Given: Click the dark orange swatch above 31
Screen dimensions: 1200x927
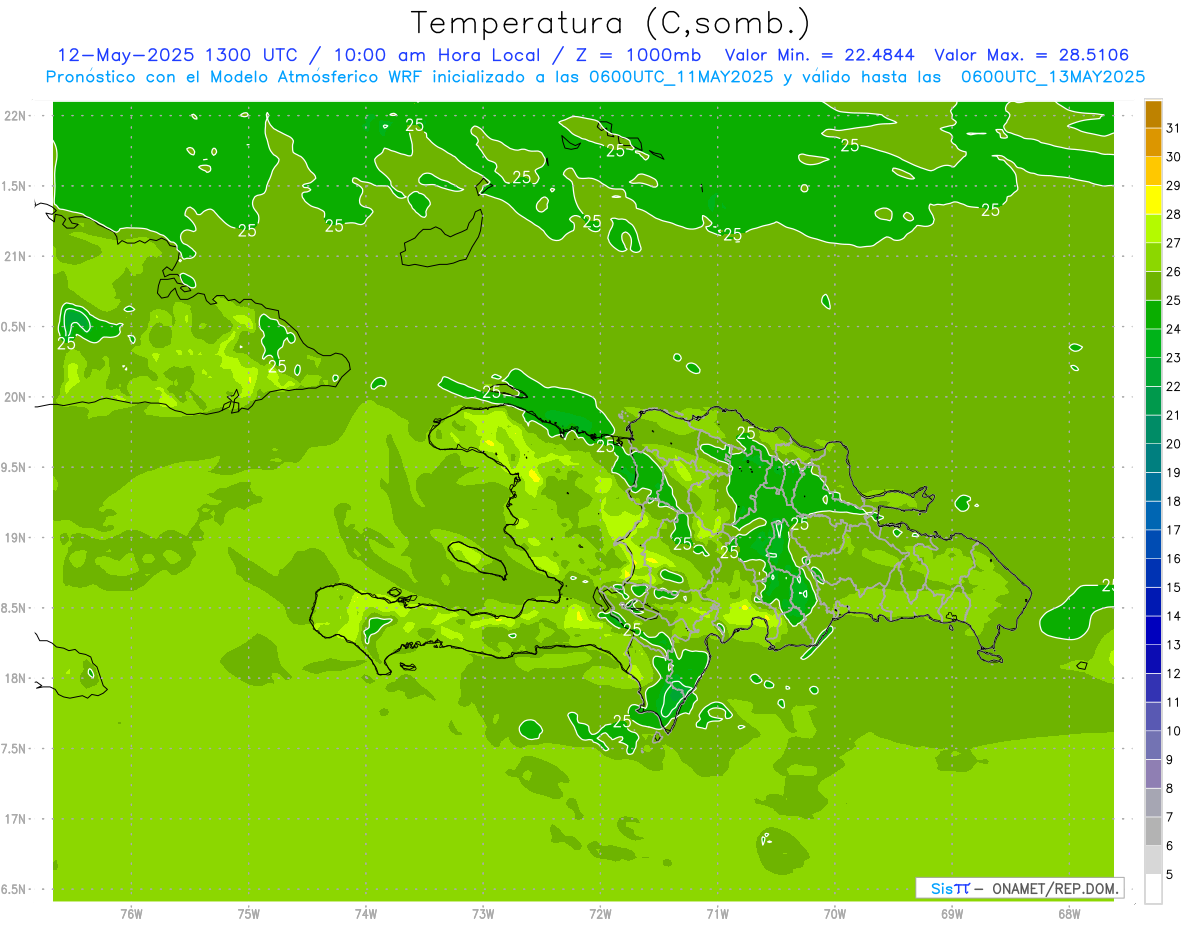Looking at the screenshot, I should [1153, 114].
